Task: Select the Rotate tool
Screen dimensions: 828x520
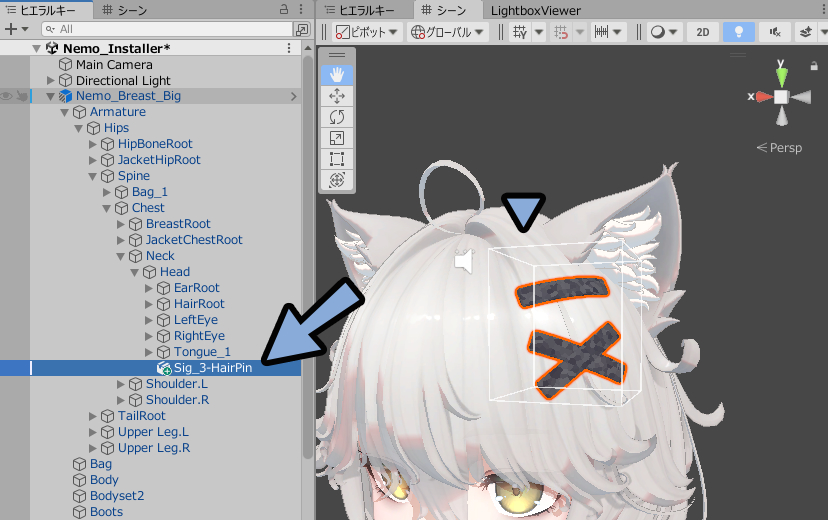Action: 337,117
